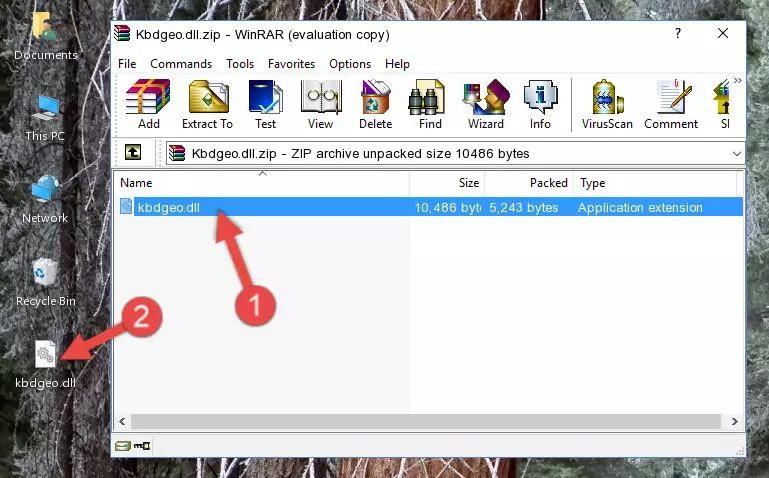Image resolution: width=769 pixels, height=478 pixels.
Task: Sort by the Name column header
Action: (262, 183)
